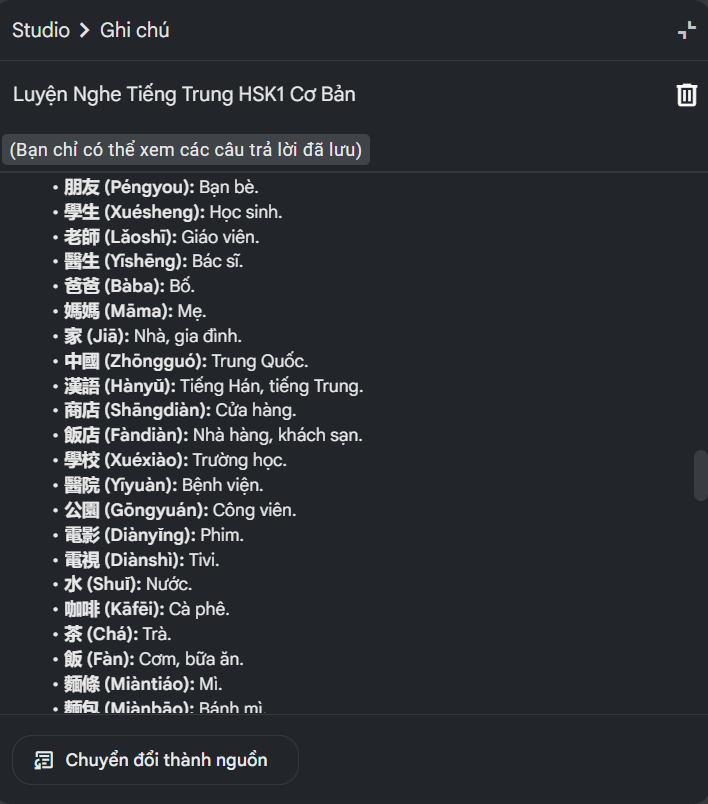This screenshot has width=708, height=804.
Task: Click the breadcrumb chevron arrow
Action: (85, 30)
